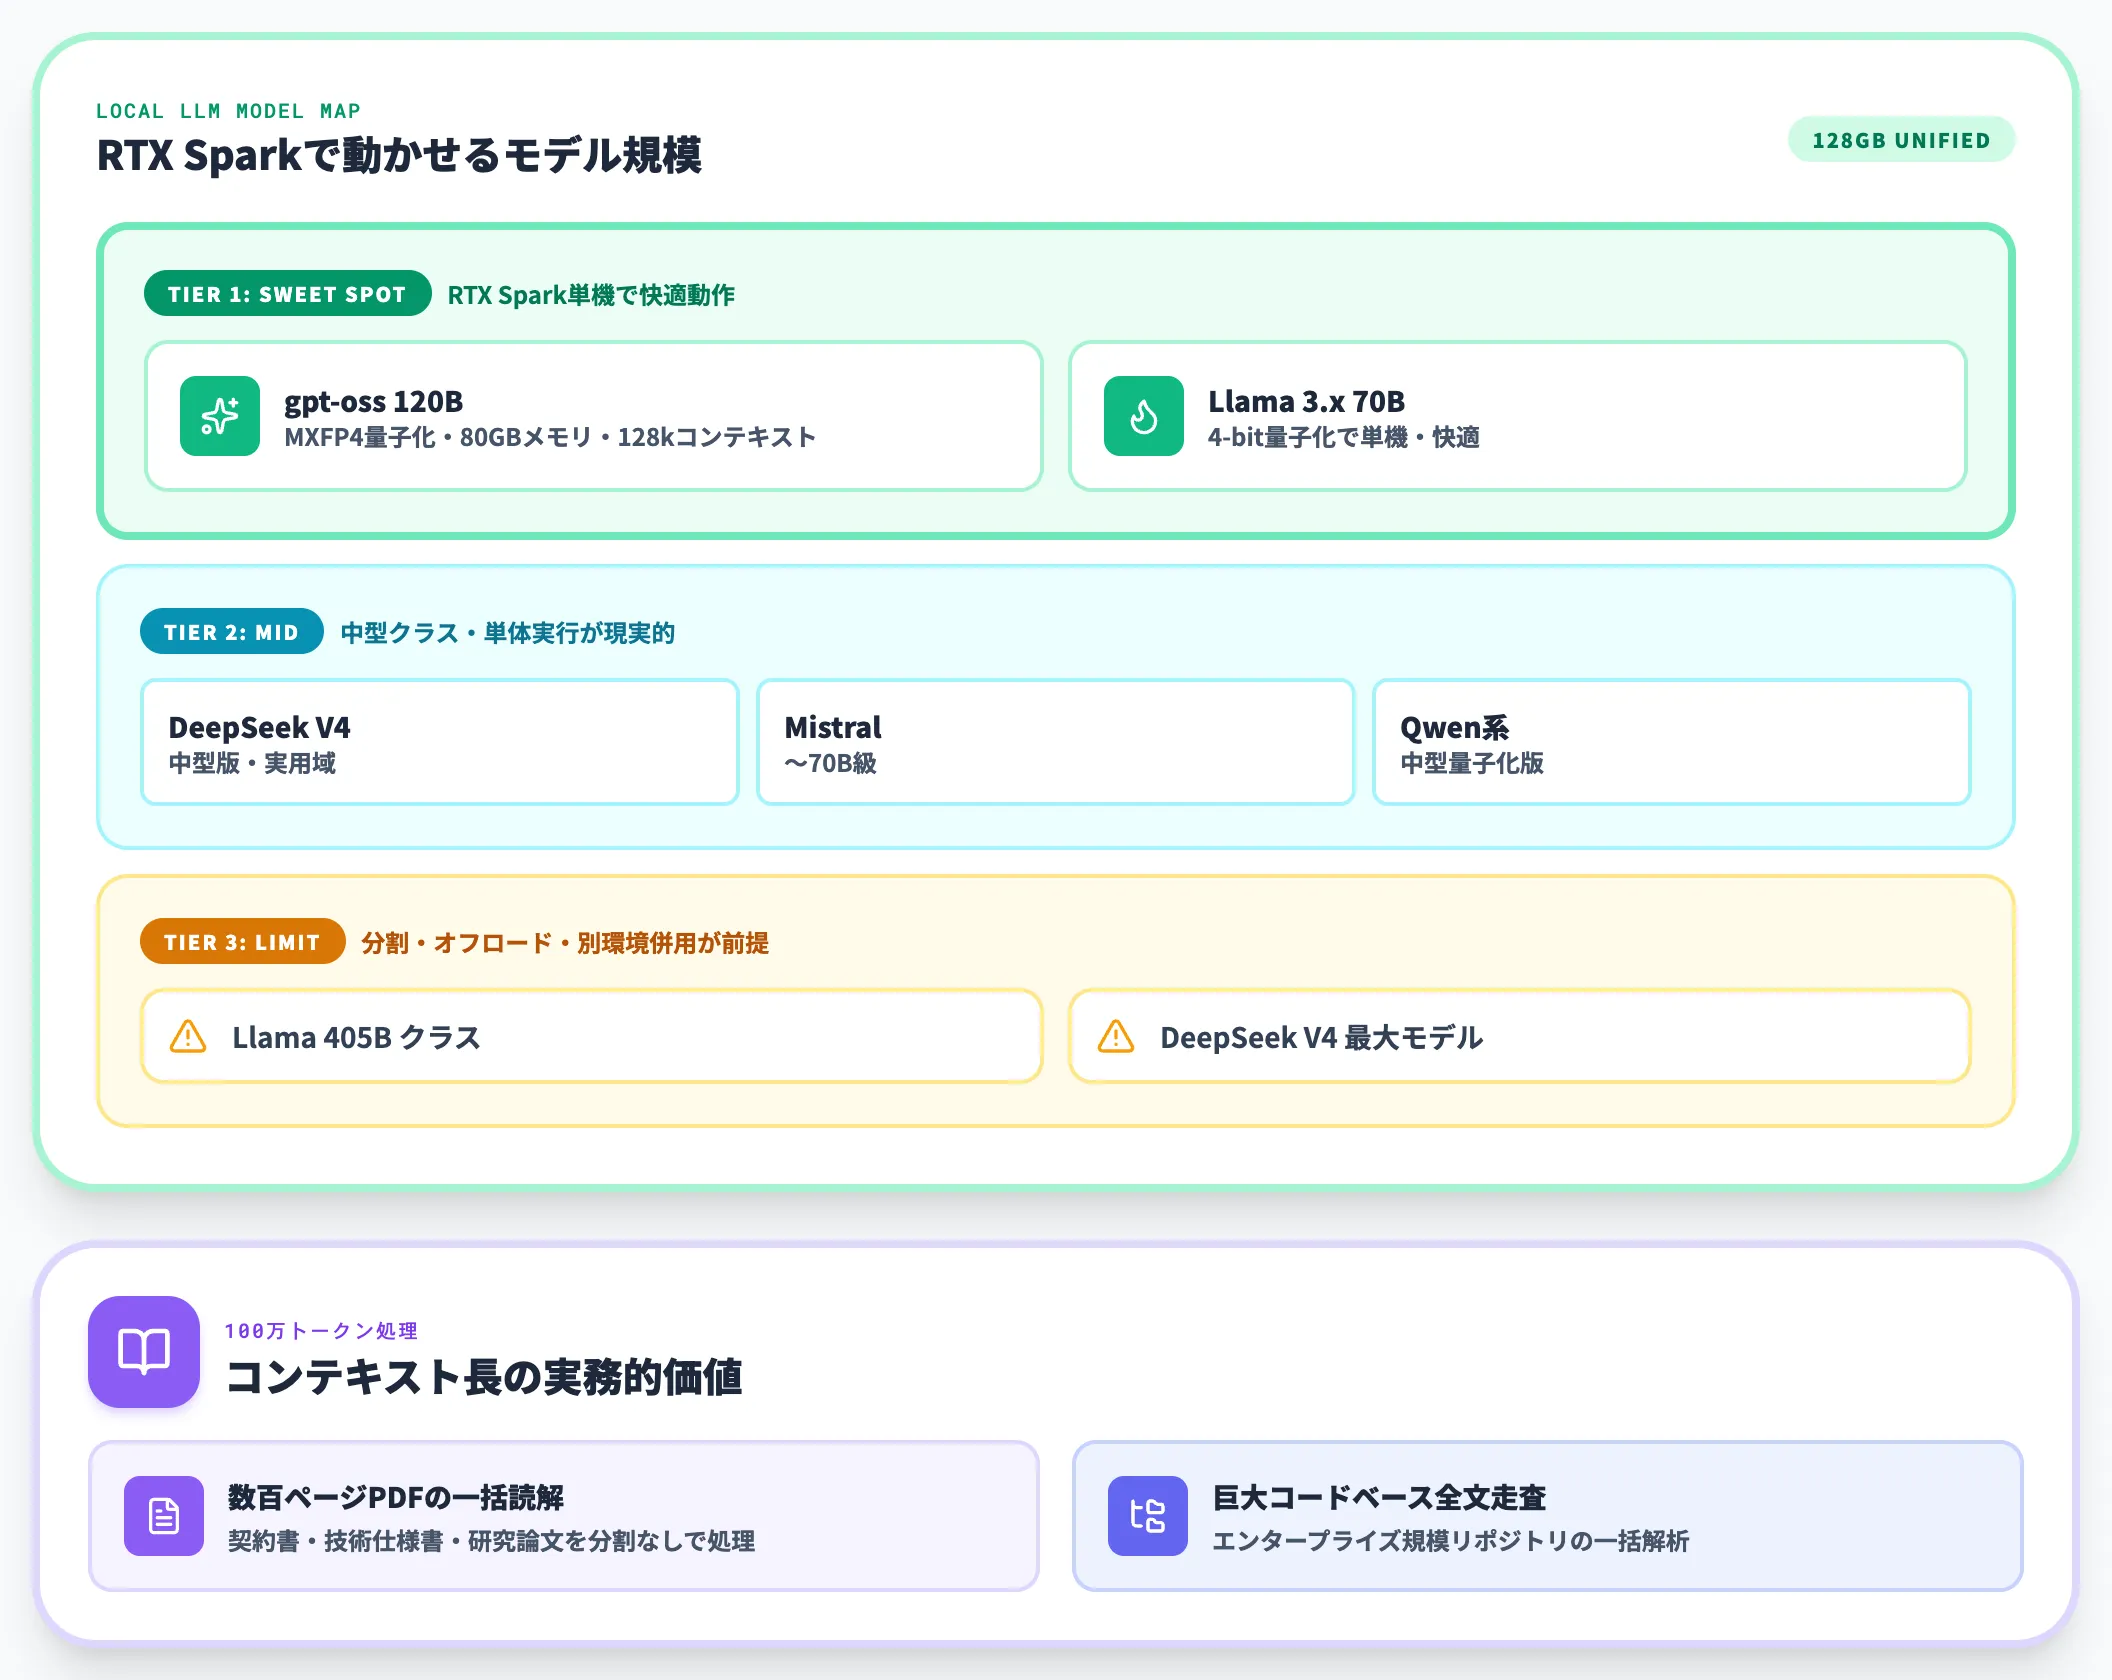This screenshot has width=2112, height=1680.
Task: Click the TIER 1: SWEET SPOT pill
Action: [x=288, y=294]
